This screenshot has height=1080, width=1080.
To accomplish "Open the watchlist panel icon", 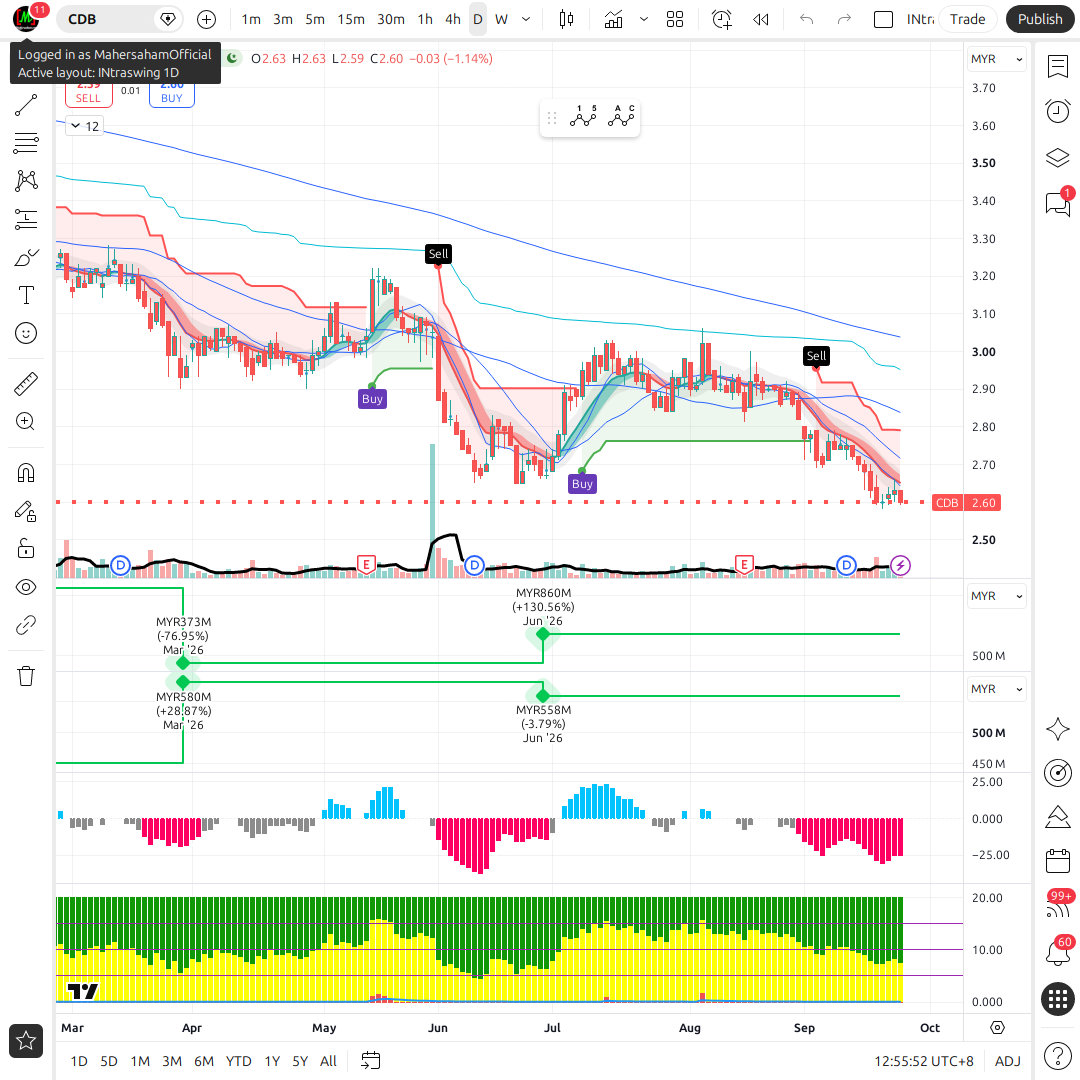I will tap(1057, 66).
